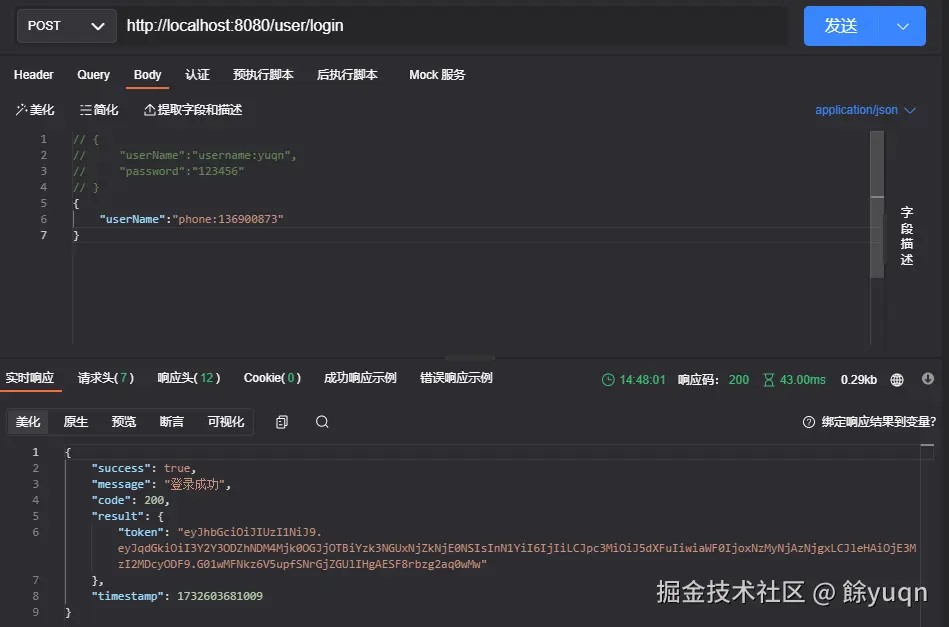
Task: Select the 可视化 visualize view mode
Action: click(226, 422)
